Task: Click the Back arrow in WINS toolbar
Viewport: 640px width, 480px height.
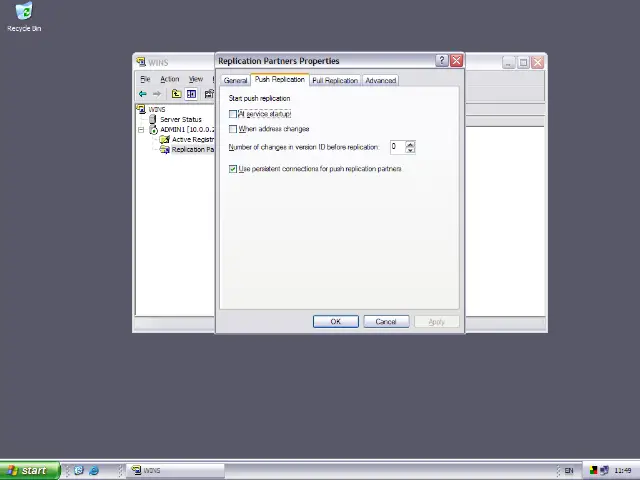Action: 143,94
